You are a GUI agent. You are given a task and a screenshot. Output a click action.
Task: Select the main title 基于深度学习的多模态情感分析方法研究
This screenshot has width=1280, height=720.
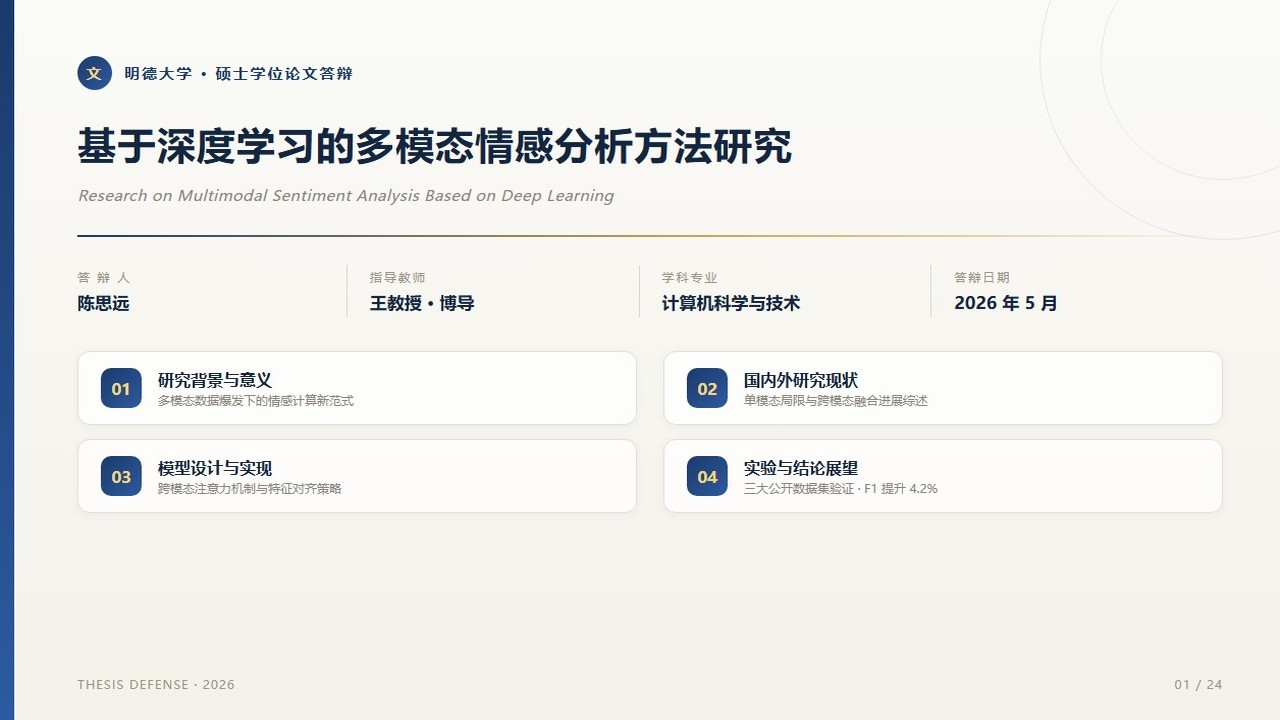click(x=435, y=147)
